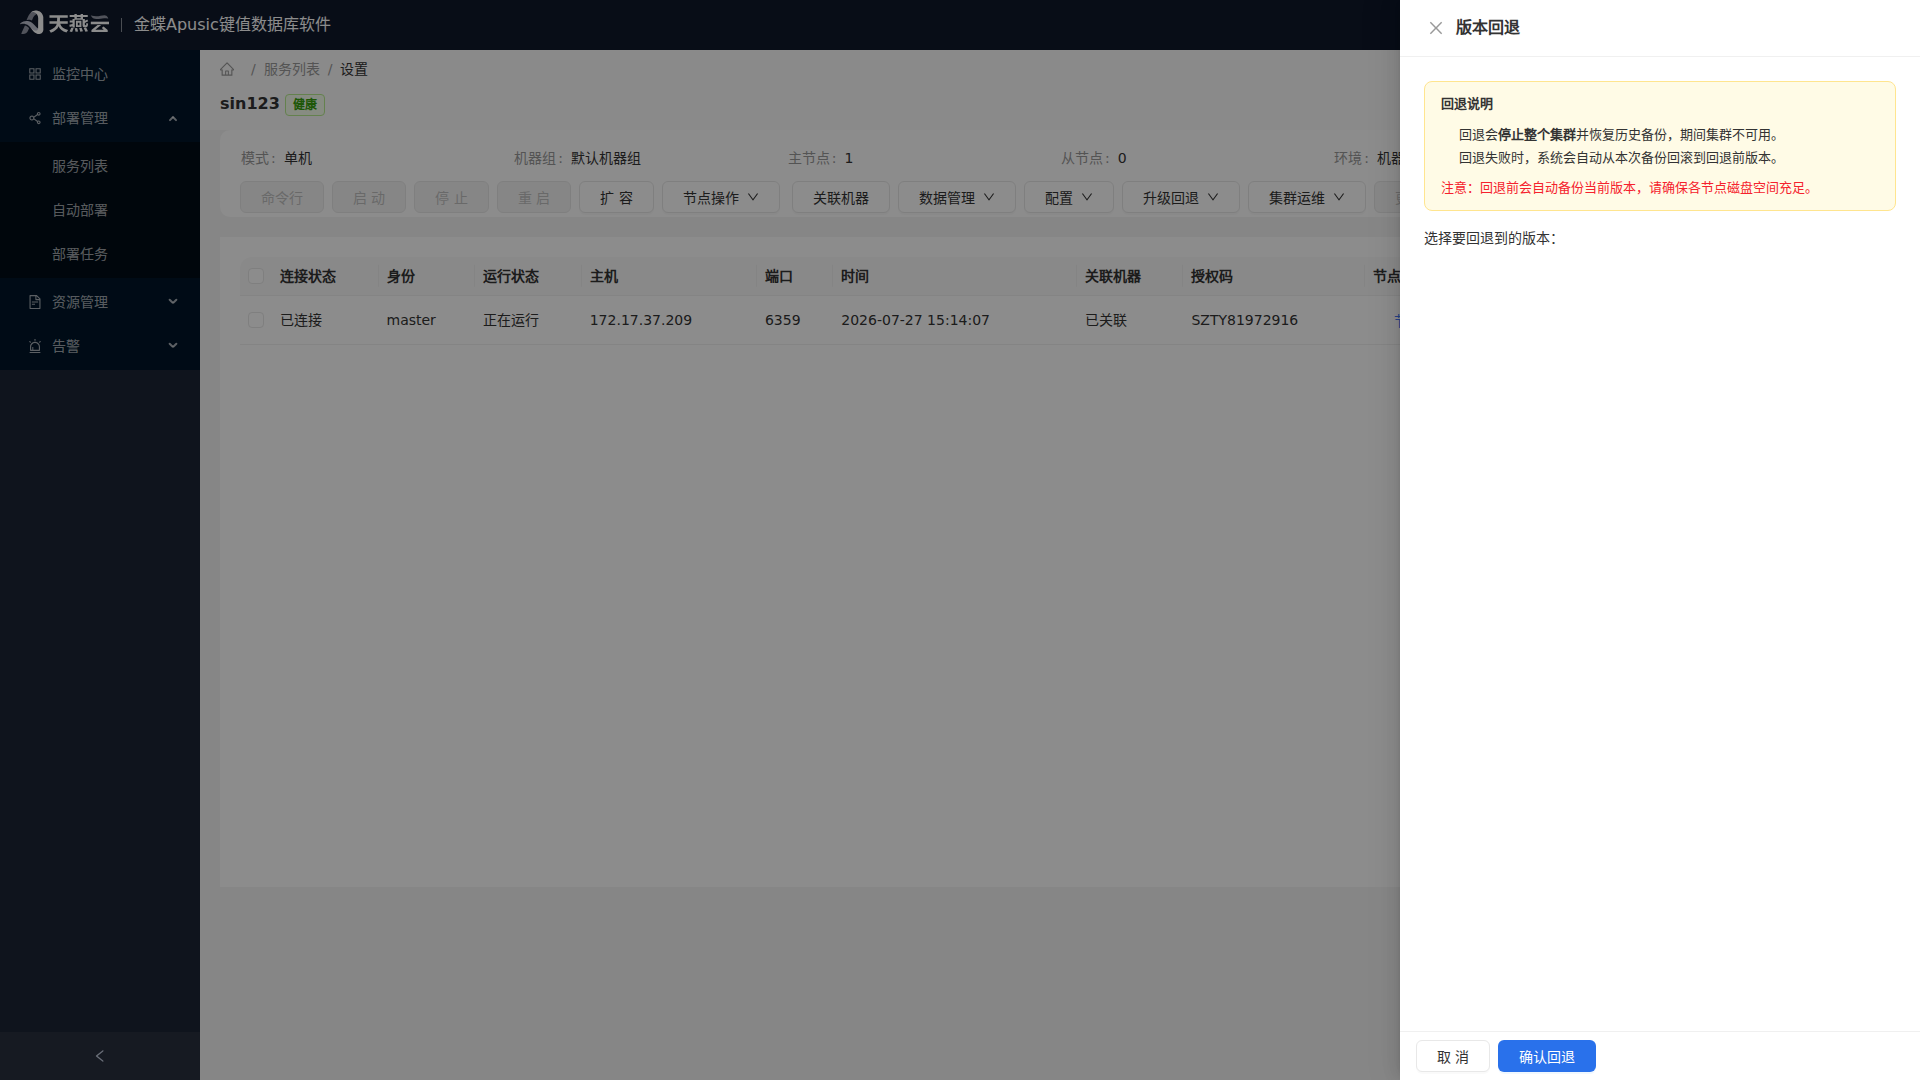Open 部署任务 in sidebar
The width and height of the screenshot is (1920, 1080).
tap(100, 254)
